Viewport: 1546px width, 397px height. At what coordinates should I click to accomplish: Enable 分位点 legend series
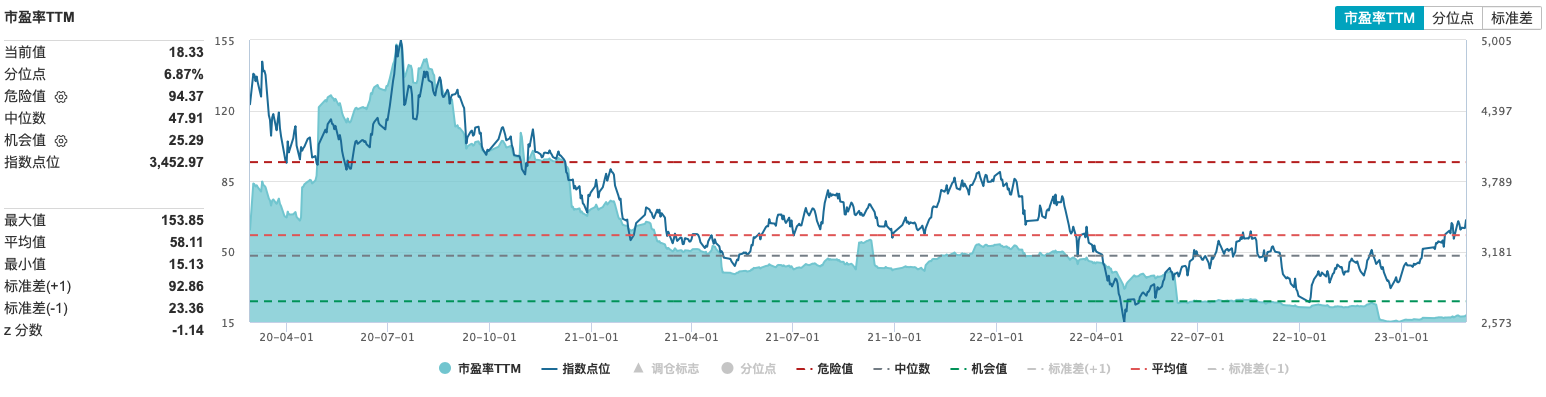pyautogui.click(x=749, y=369)
